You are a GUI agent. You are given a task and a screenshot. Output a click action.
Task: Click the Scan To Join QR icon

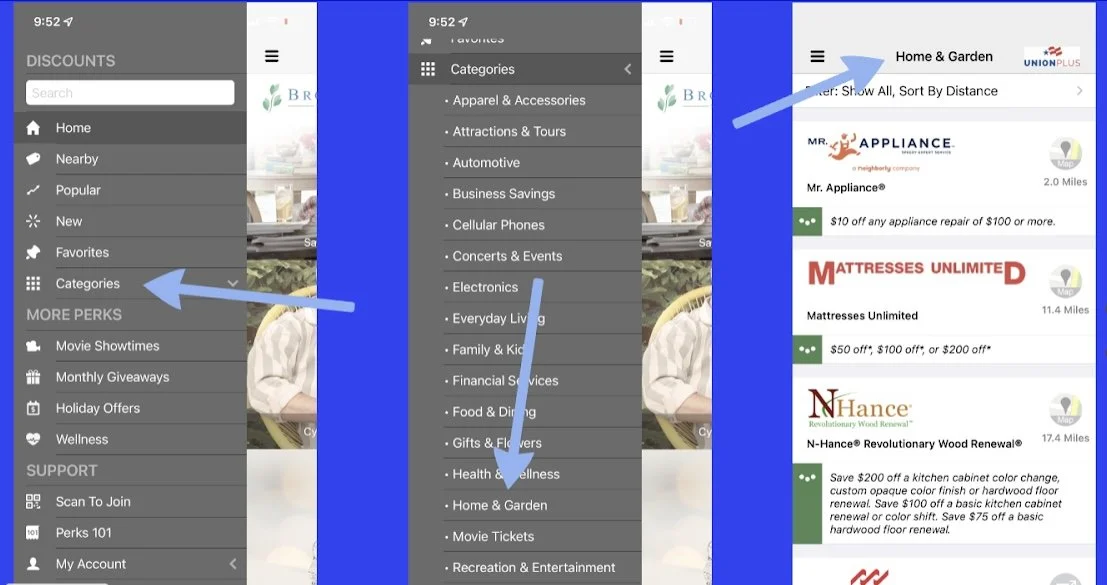pyautogui.click(x=33, y=501)
